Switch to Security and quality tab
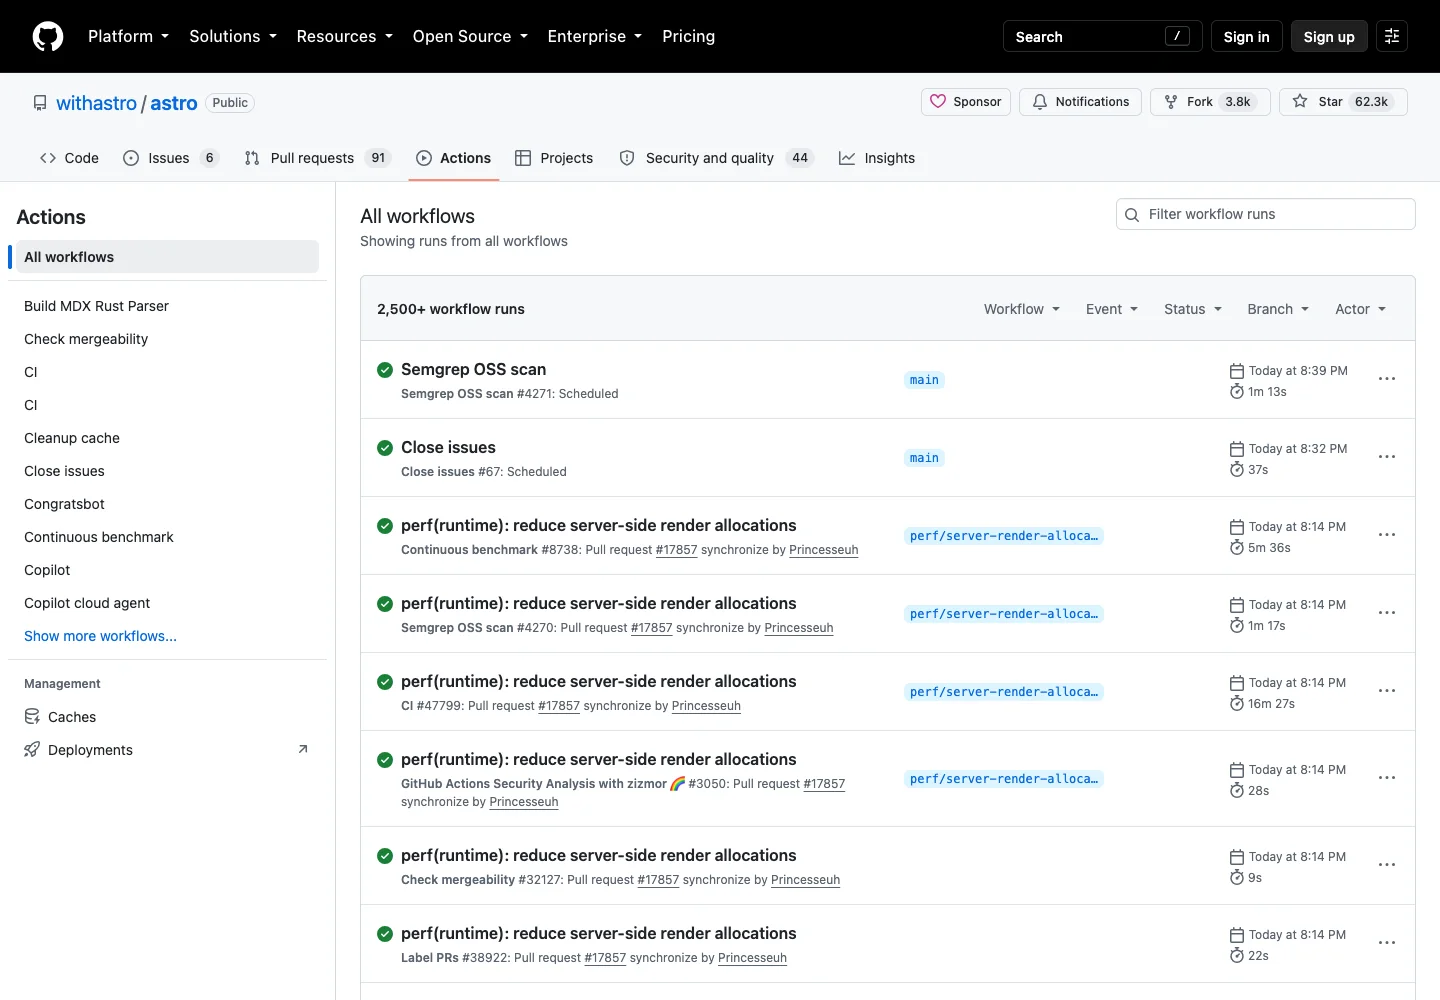The image size is (1440, 1000). [x=717, y=158]
